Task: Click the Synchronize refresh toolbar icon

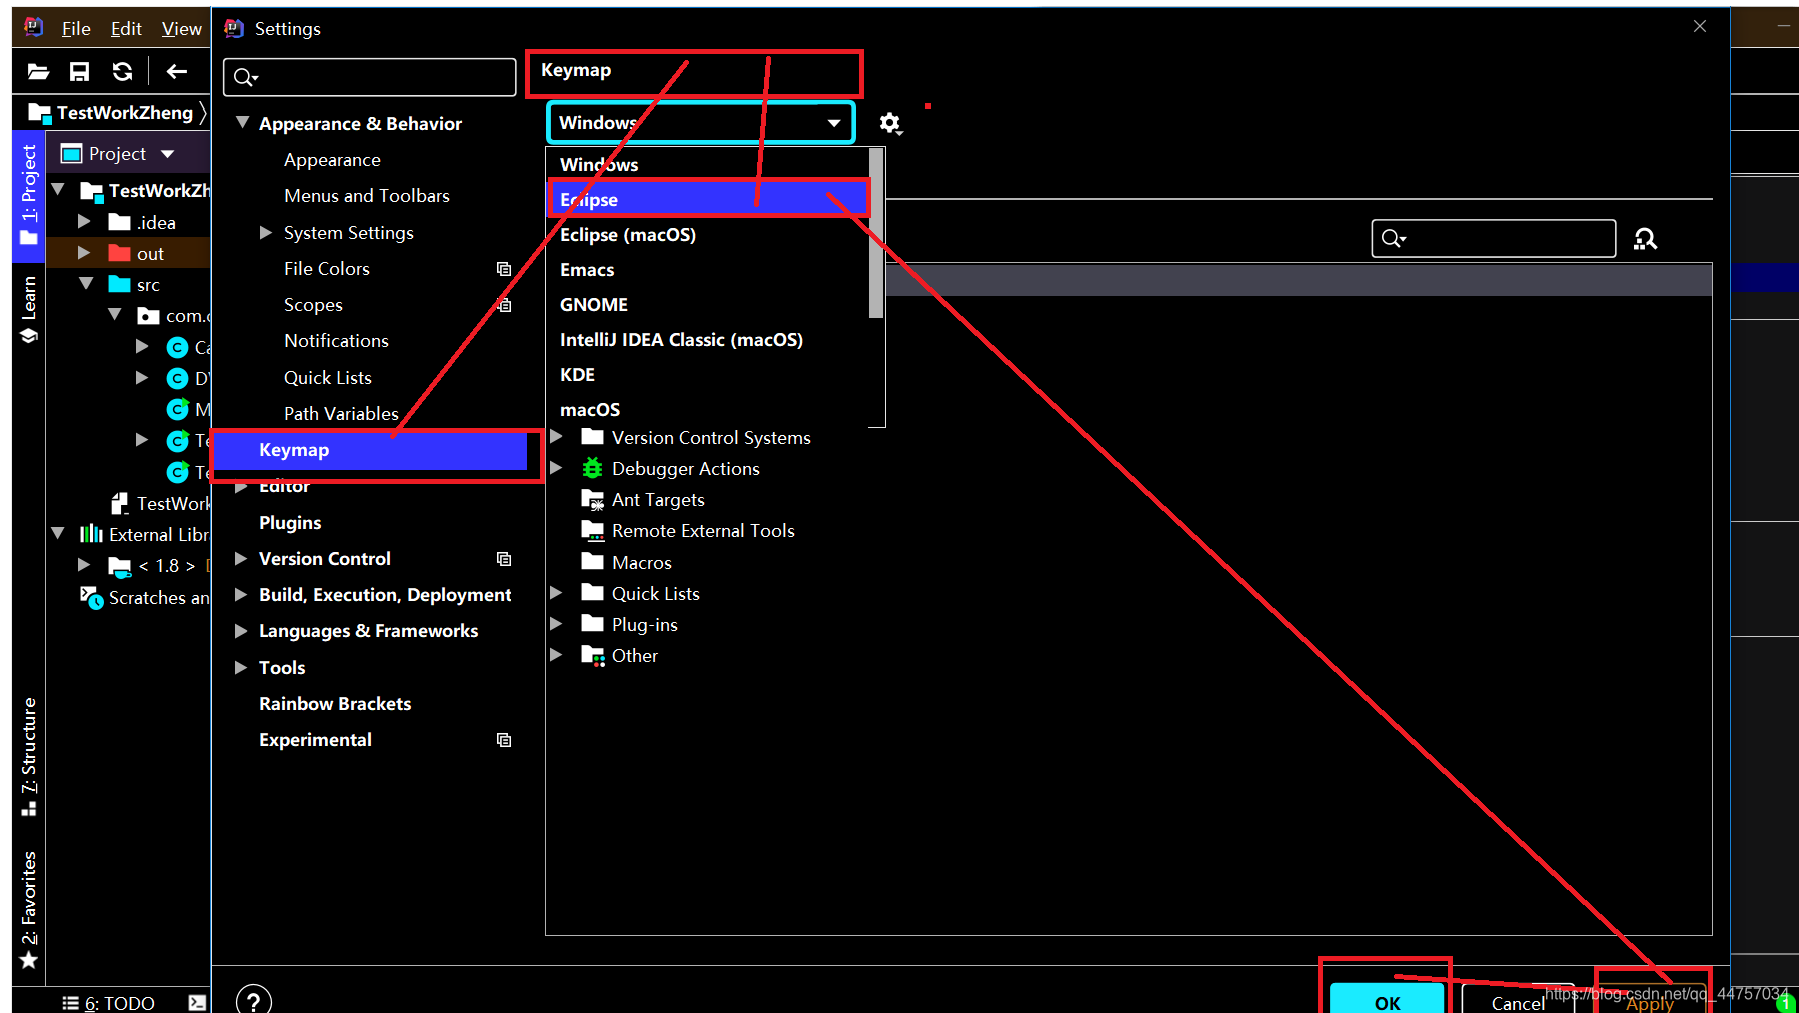Action: [x=122, y=71]
